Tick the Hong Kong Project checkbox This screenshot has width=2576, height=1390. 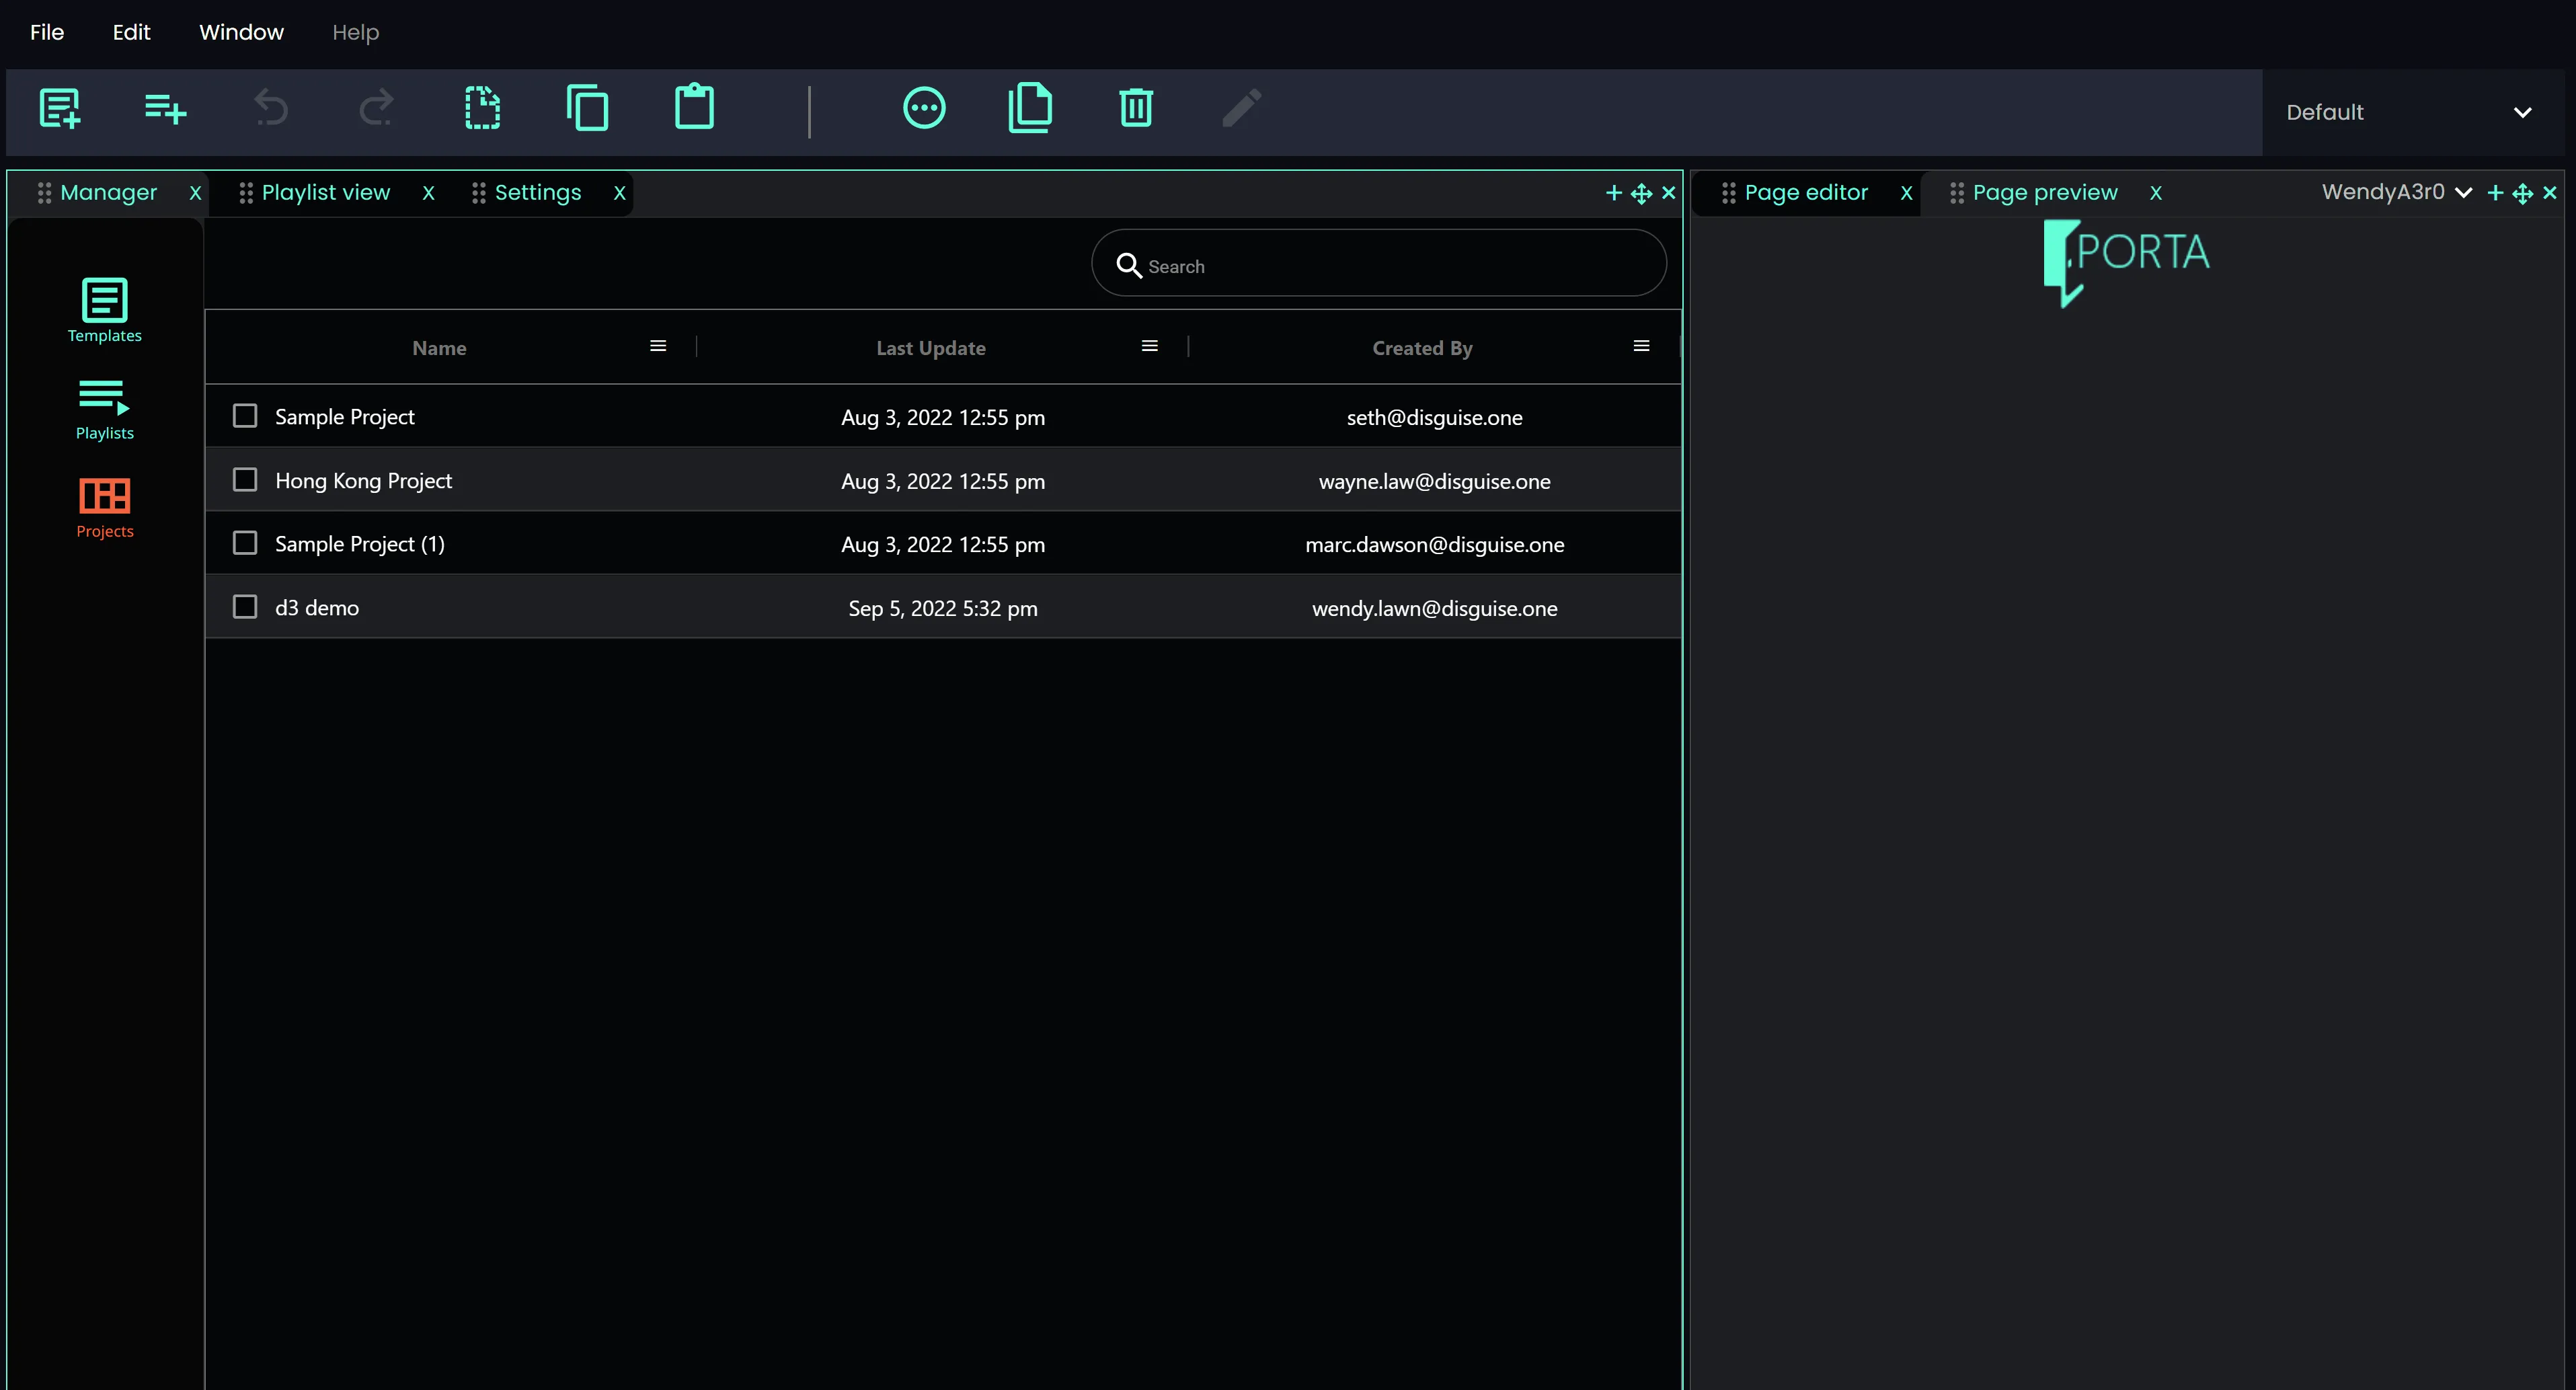[x=245, y=479]
